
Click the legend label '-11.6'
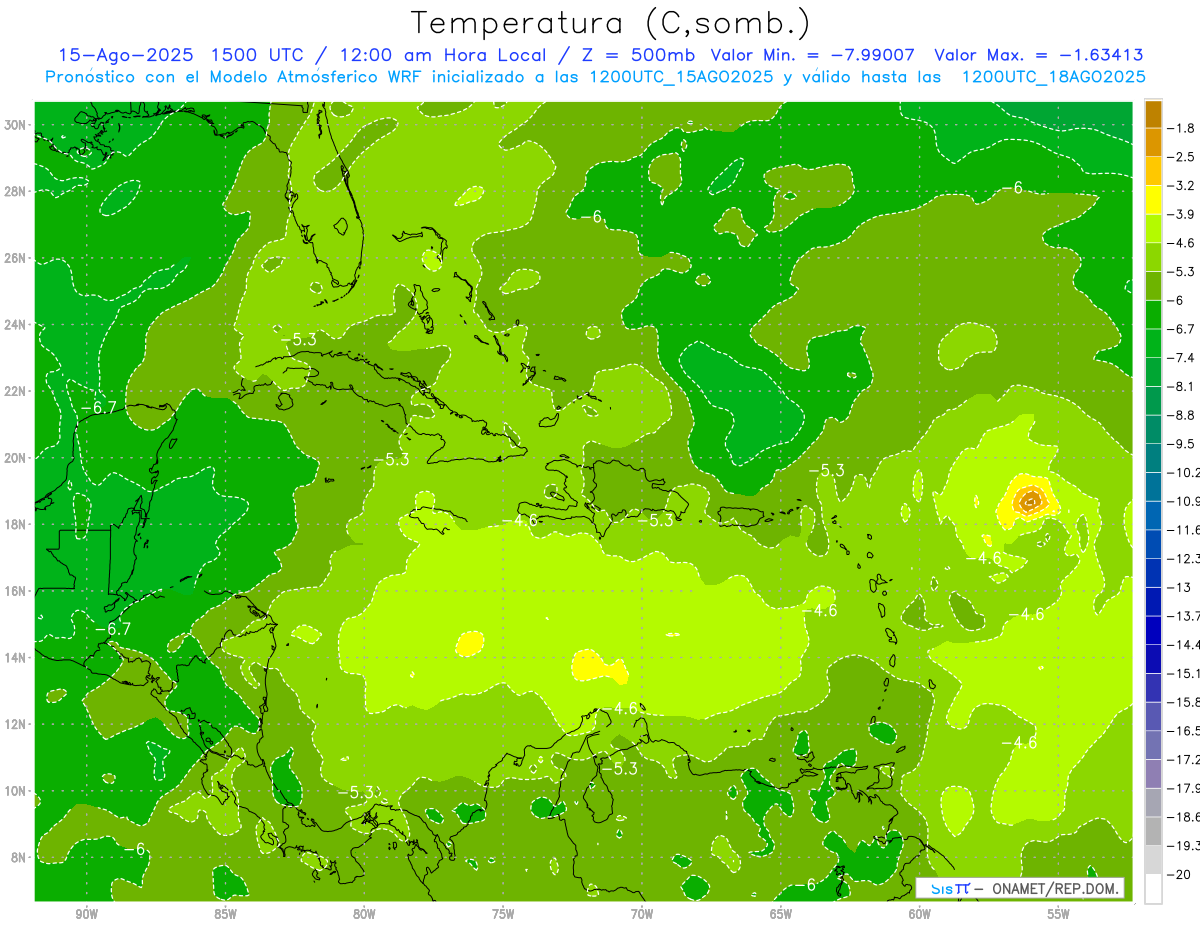[x=1183, y=529]
